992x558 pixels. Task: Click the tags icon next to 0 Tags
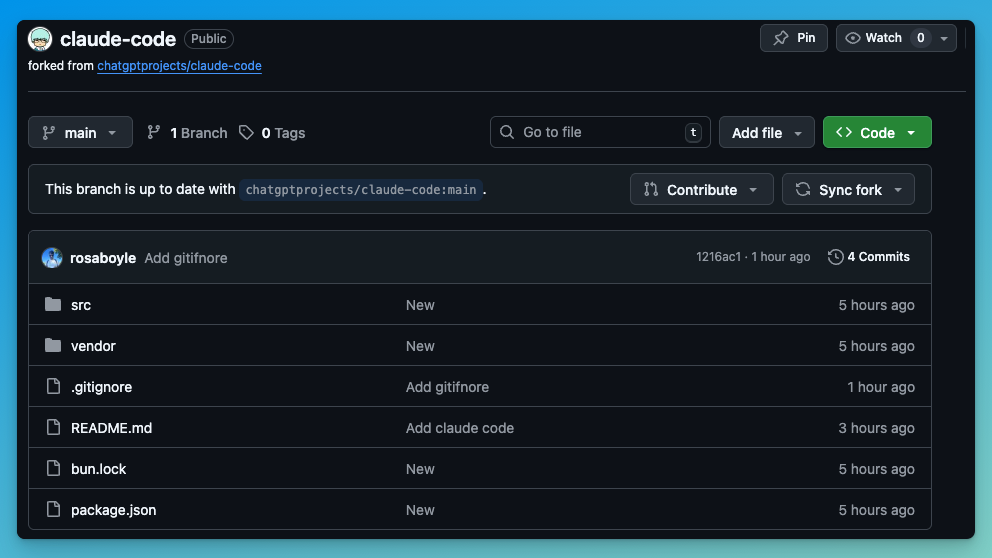coord(246,133)
